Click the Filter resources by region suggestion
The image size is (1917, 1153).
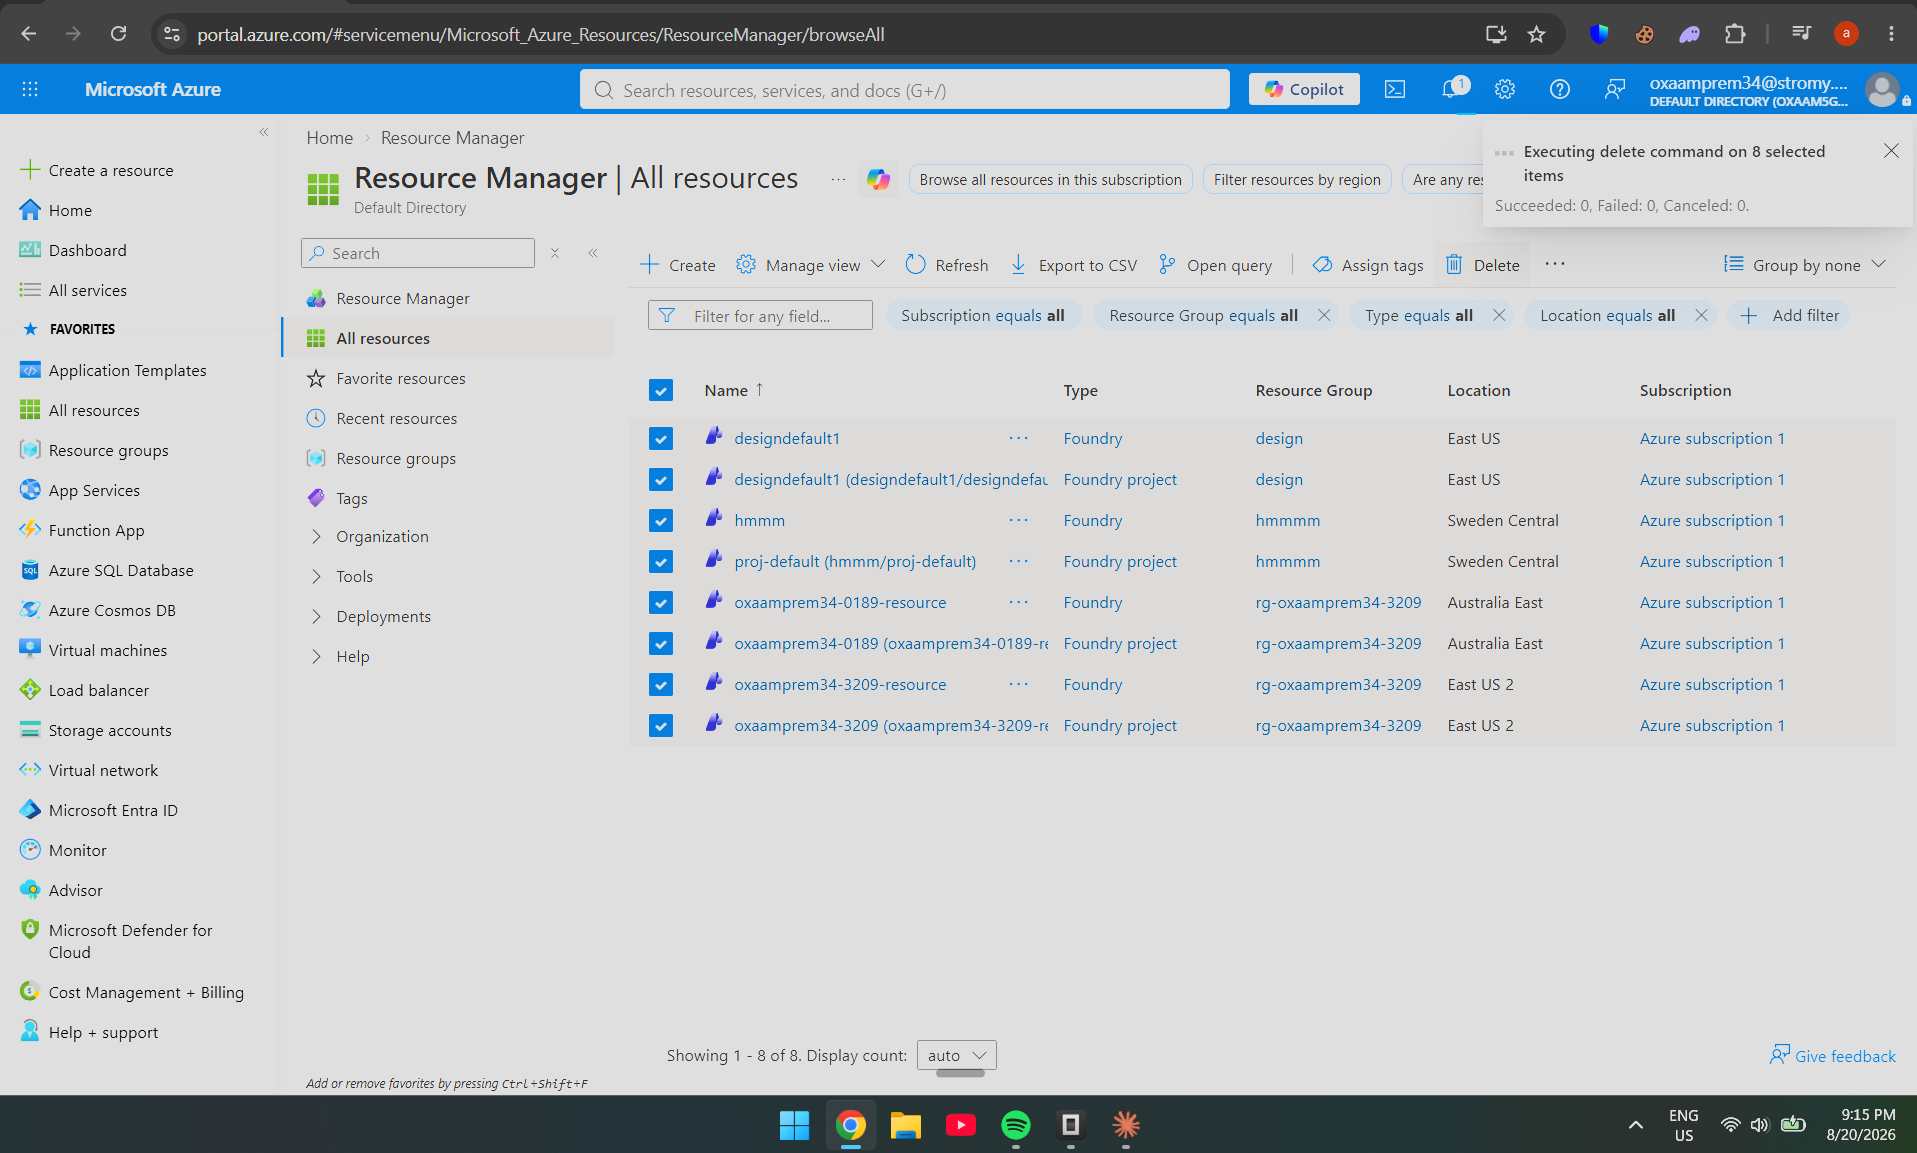pyautogui.click(x=1297, y=179)
